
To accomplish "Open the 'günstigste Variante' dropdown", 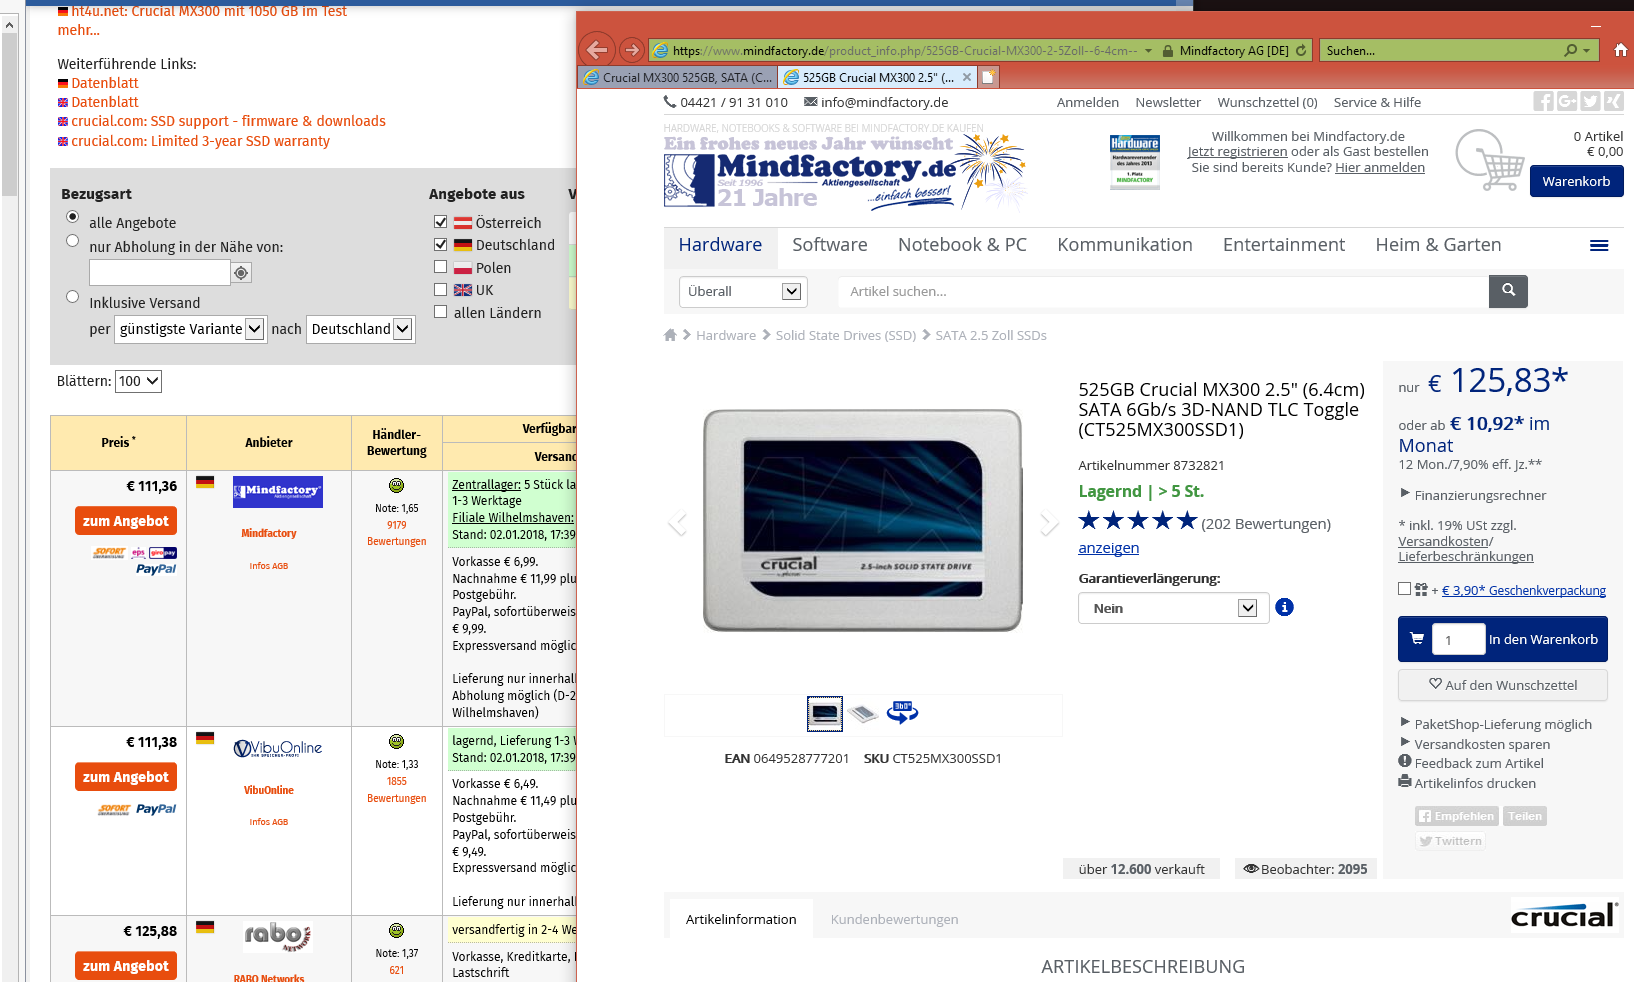I will 191,329.
